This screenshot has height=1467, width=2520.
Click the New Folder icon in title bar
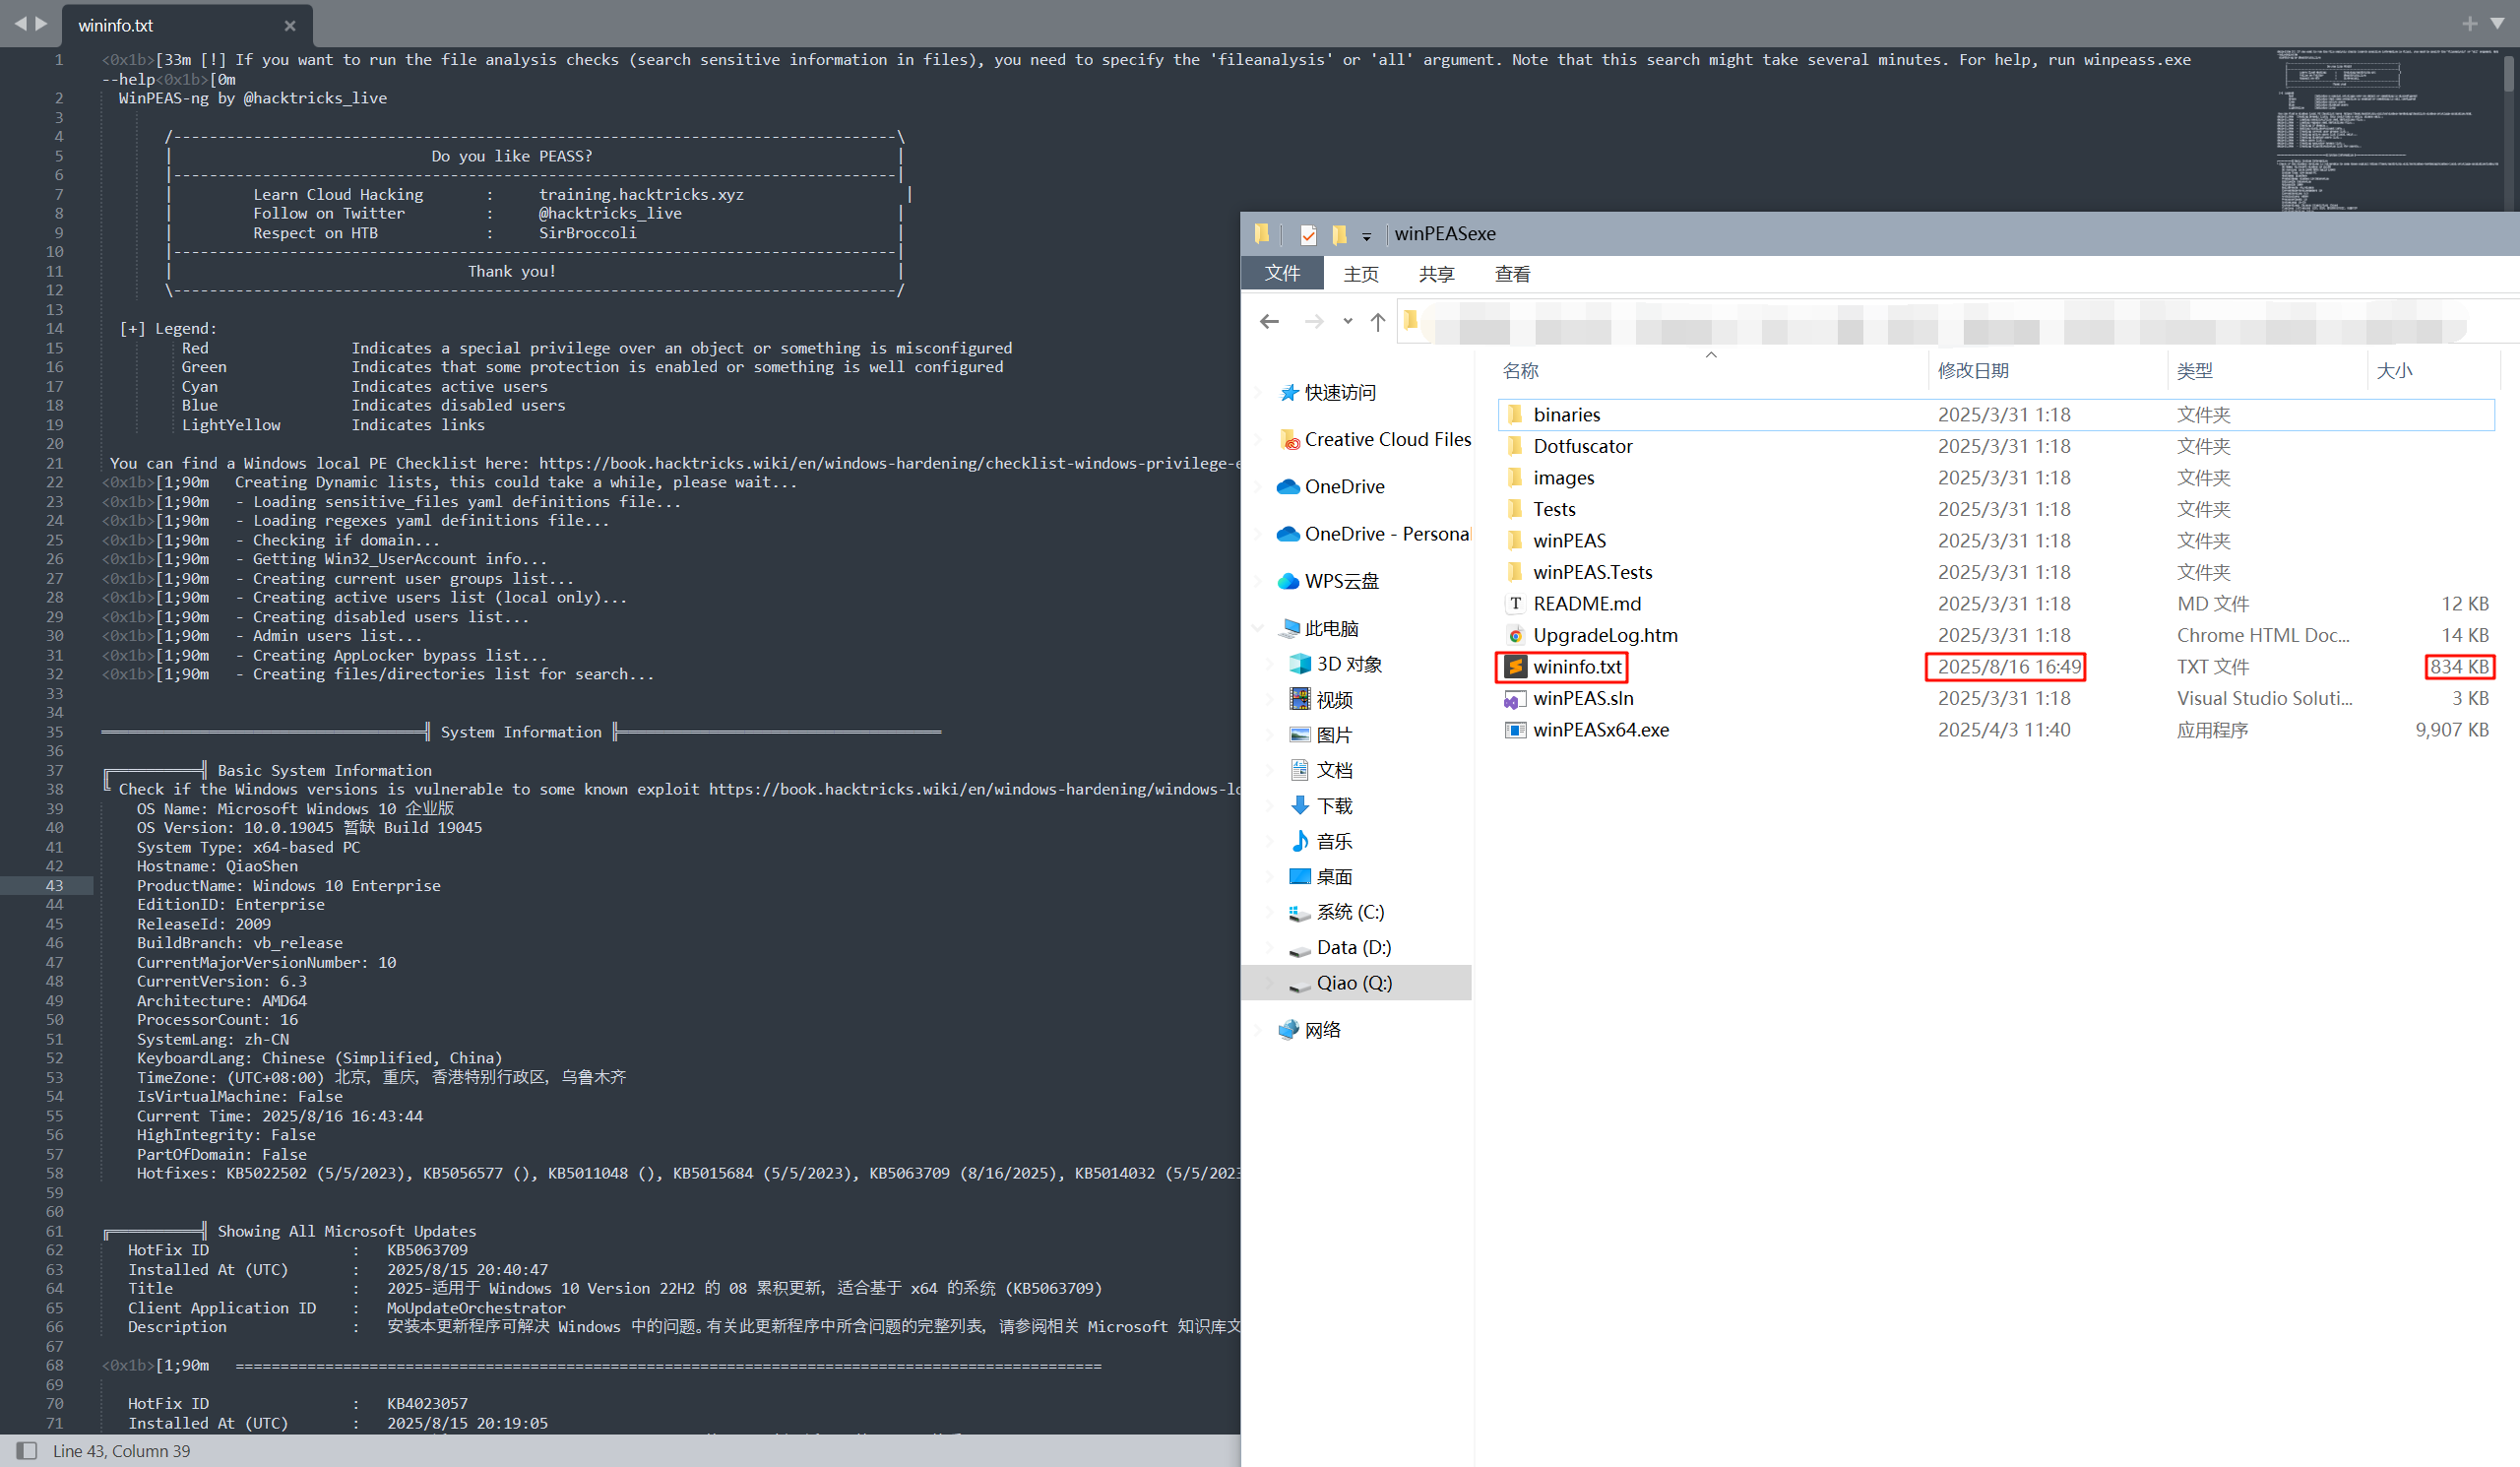tap(1340, 235)
